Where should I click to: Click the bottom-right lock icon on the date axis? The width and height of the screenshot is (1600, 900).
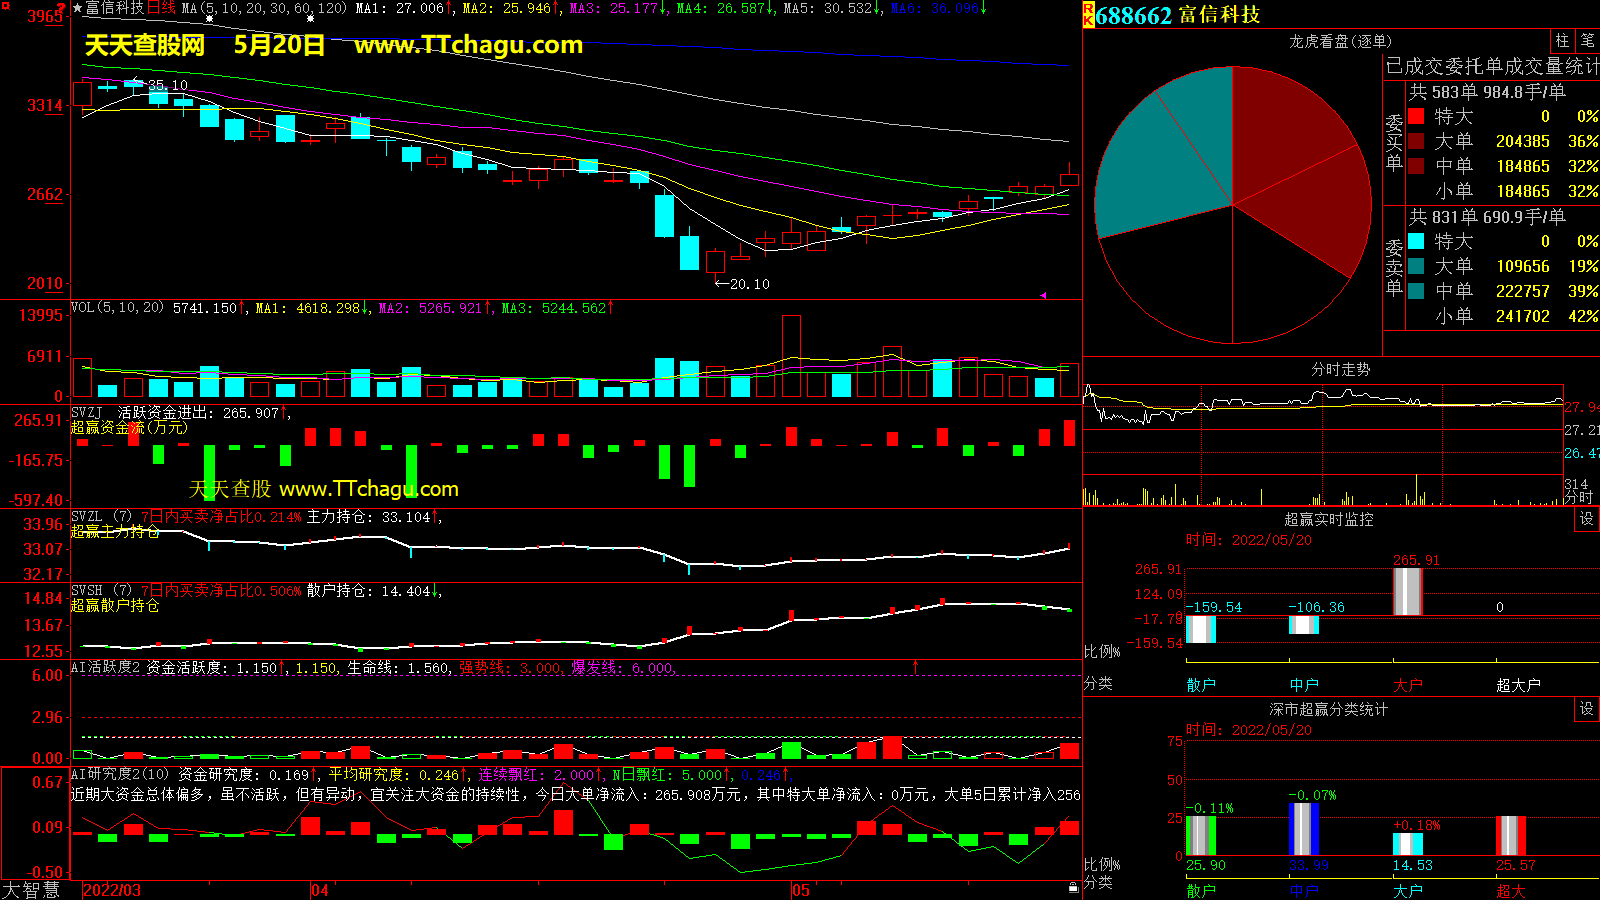[1073, 888]
